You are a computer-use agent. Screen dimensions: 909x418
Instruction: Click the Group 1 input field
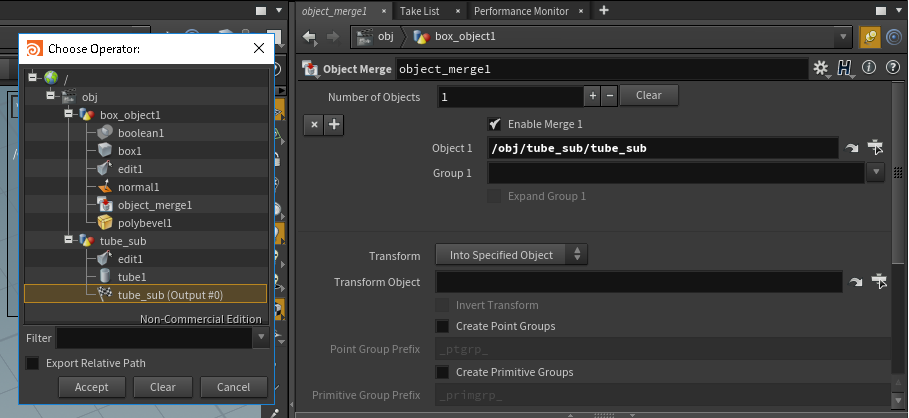(676, 173)
